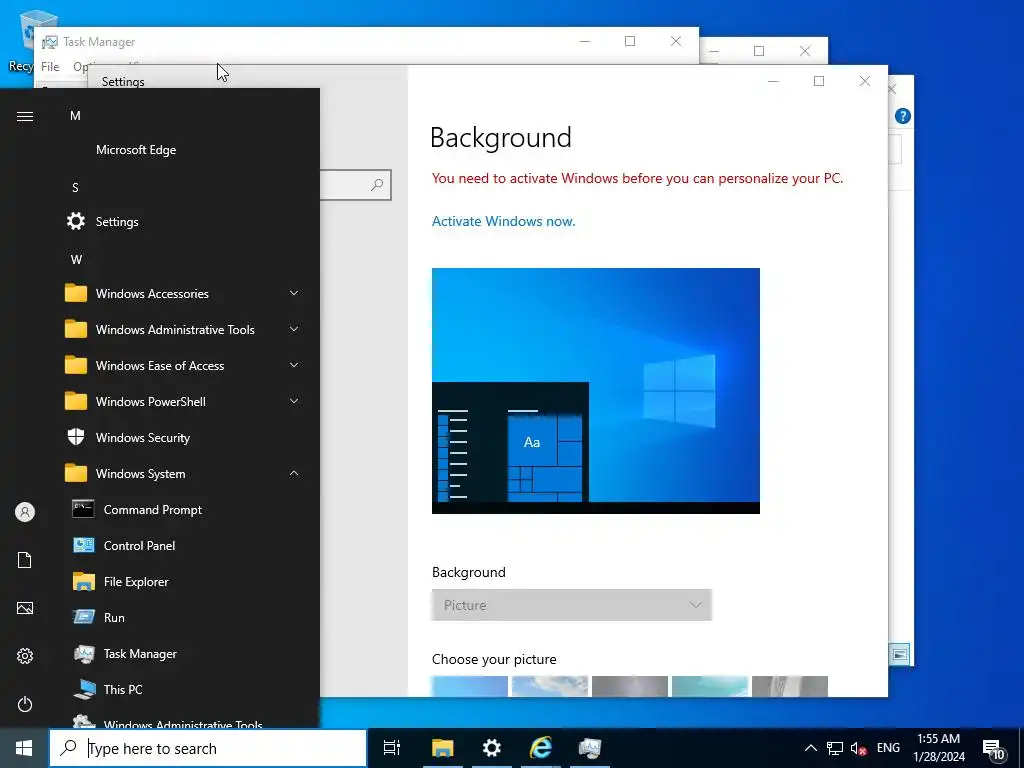
Task: Click the Power button in Start
Action: pyautogui.click(x=25, y=704)
